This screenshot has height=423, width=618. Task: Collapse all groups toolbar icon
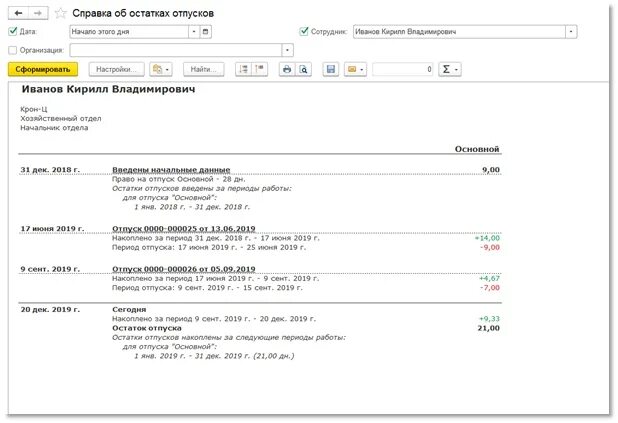coord(260,69)
